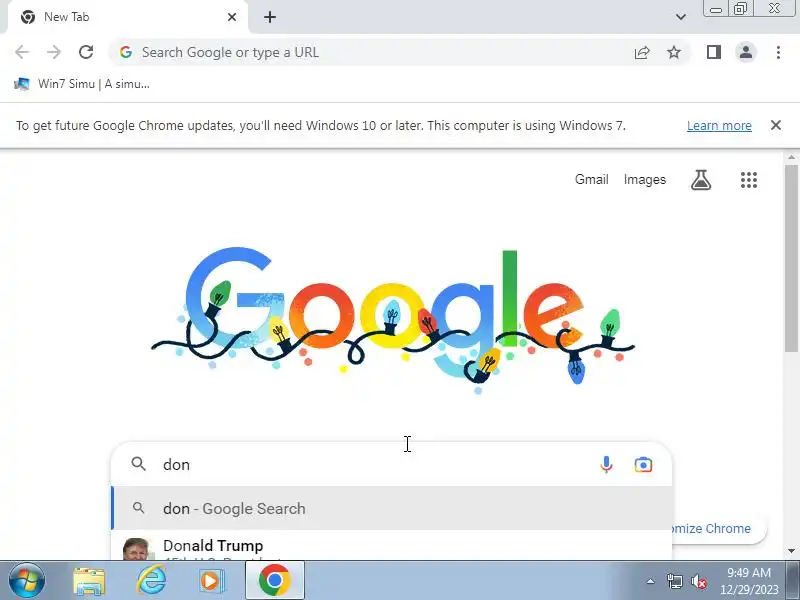Viewport: 800px width, 600px height.
Task: Mute or unmute with the tray volume icon
Action: point(698,581)
